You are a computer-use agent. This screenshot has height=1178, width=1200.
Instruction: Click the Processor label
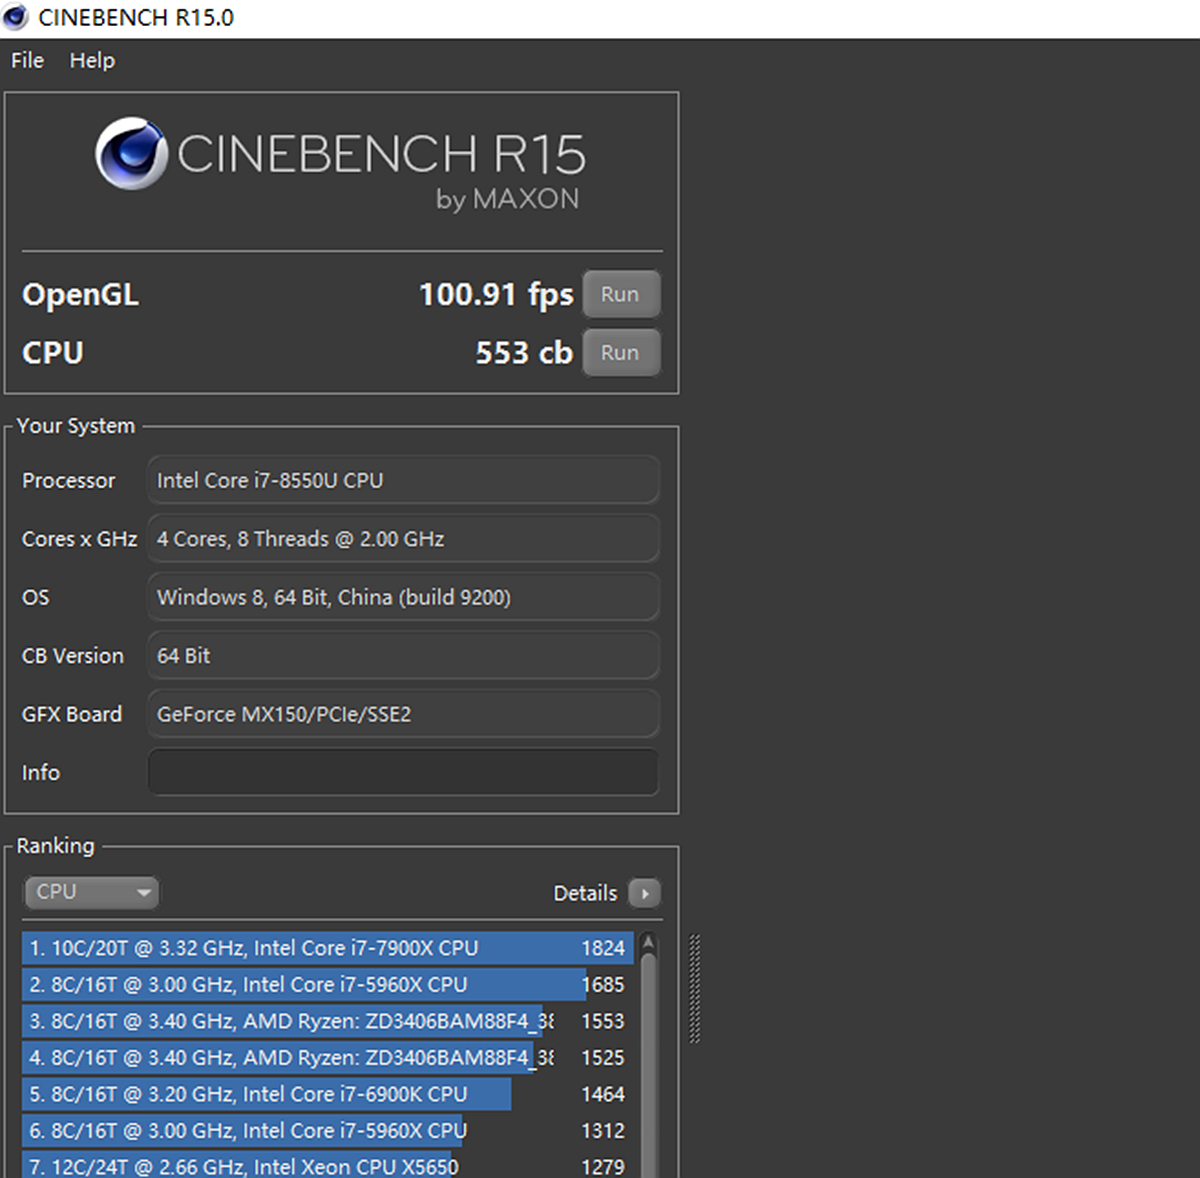[x=68, y=480]
